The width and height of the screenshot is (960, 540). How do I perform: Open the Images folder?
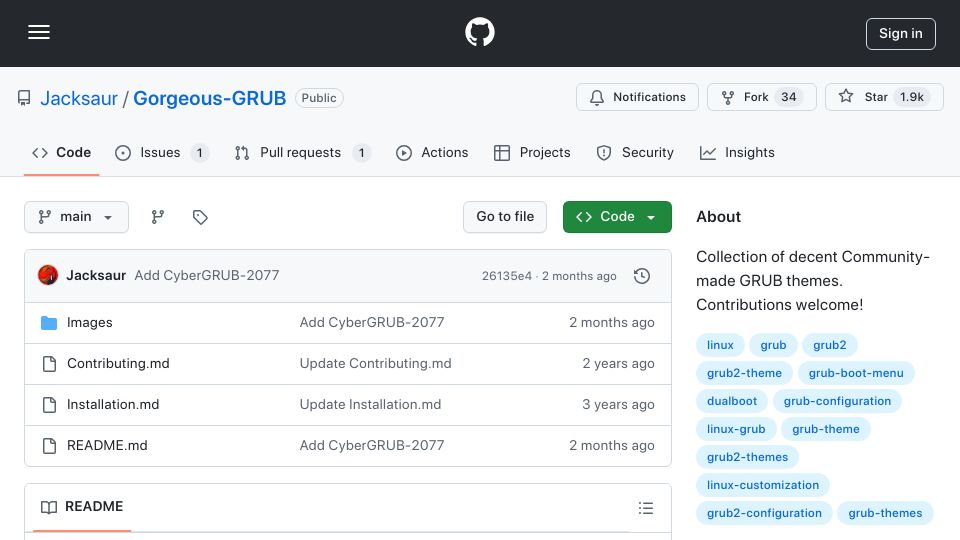click(89, 323)
